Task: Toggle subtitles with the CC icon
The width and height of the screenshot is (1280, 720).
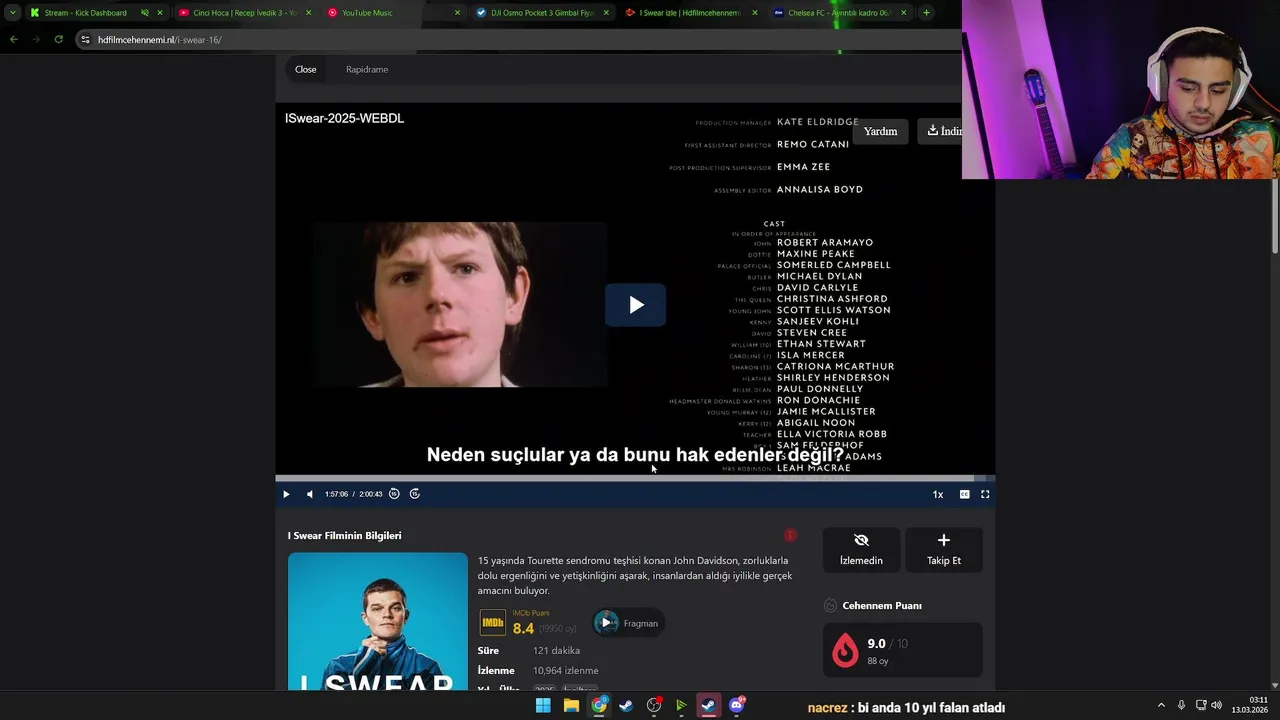Action: coord(964,494)
